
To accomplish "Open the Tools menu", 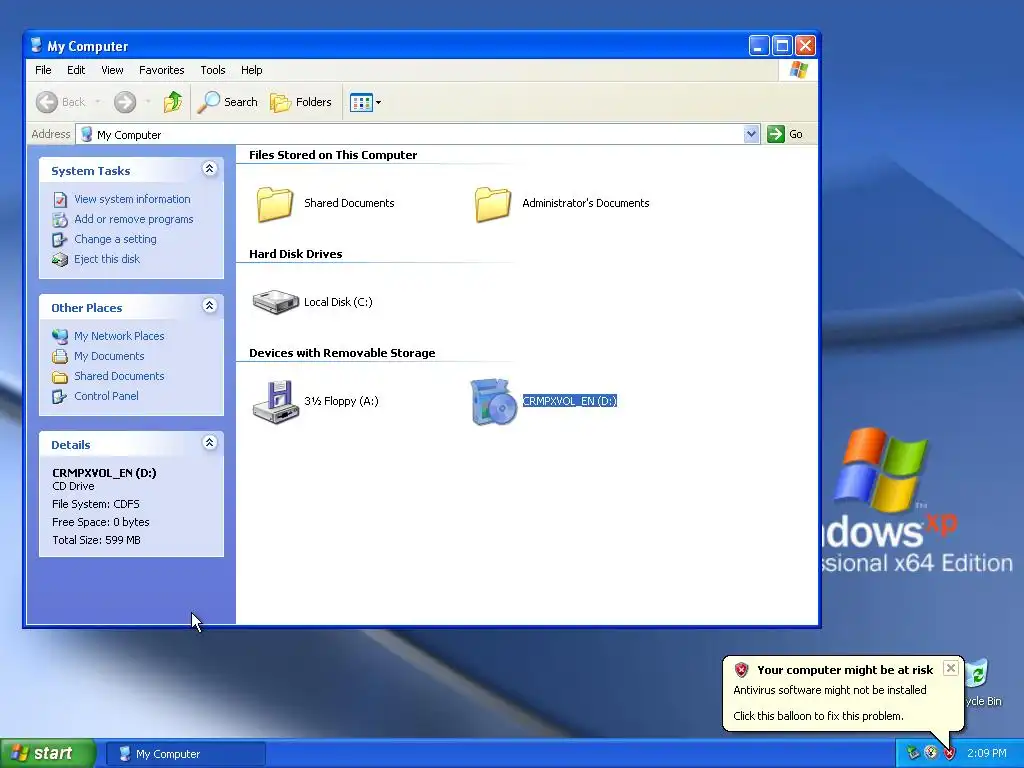I will (x=213, y=70).
